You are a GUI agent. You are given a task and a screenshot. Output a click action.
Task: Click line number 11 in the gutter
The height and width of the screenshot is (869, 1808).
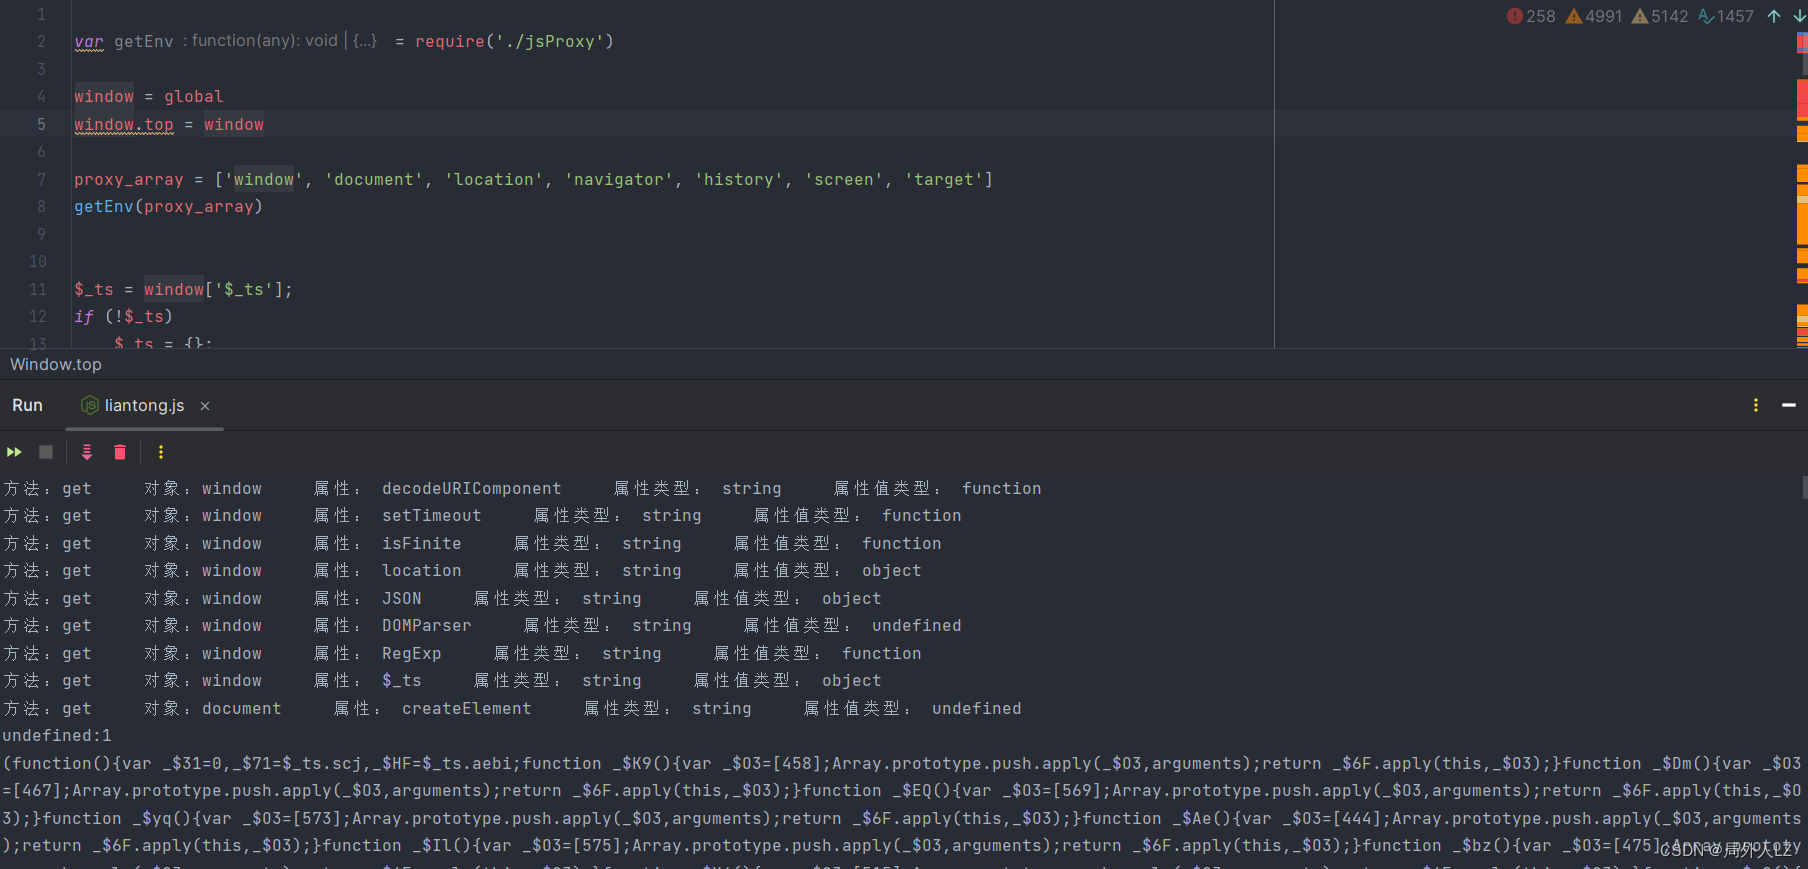(x=38, y=289)
